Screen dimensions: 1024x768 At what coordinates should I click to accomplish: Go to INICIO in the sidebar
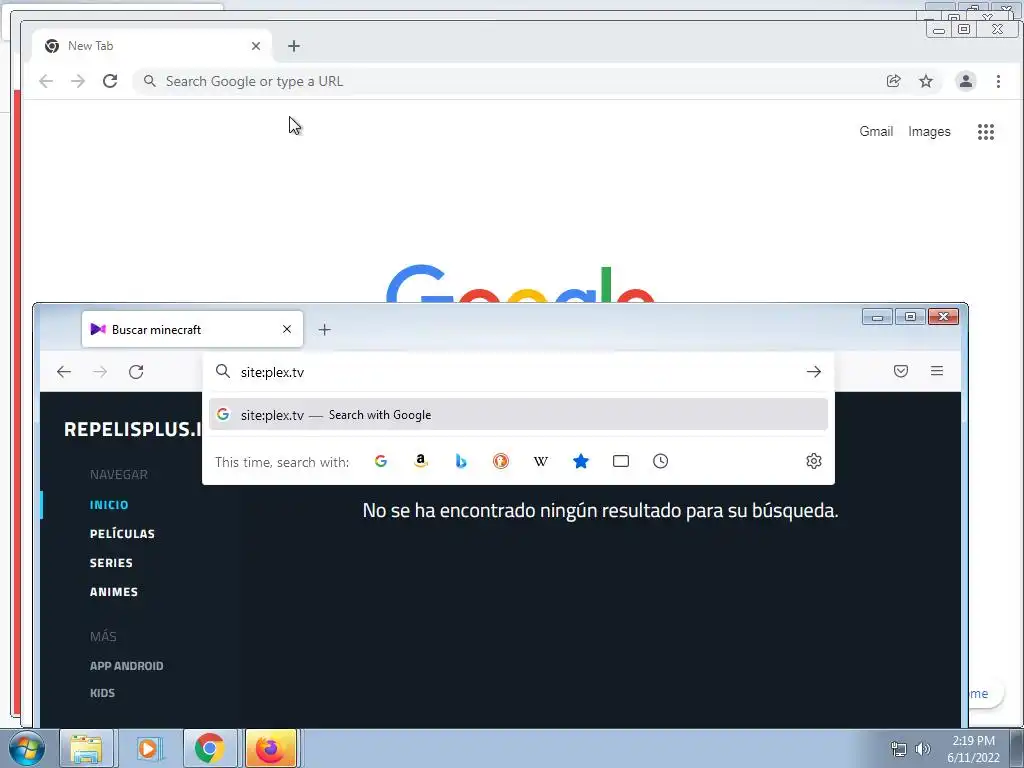[x=109, y=505]
